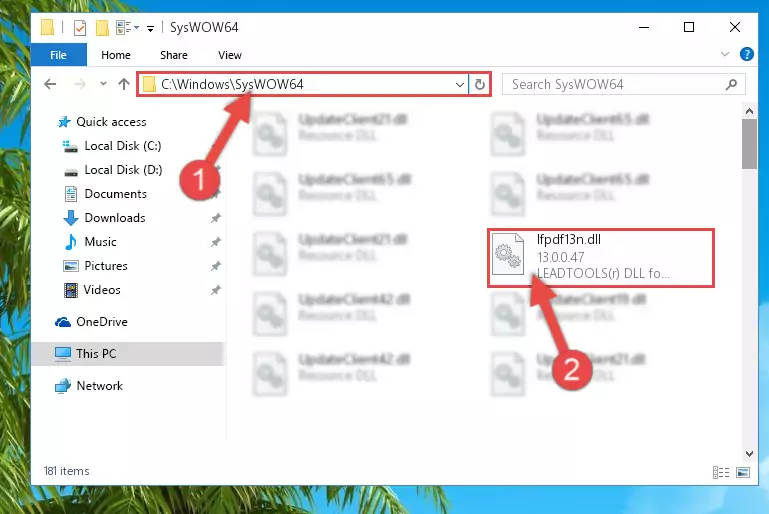769x514 pixels.
Task: Select the lfpdf13n.dll file name
Action: click(x=568, y=239)
